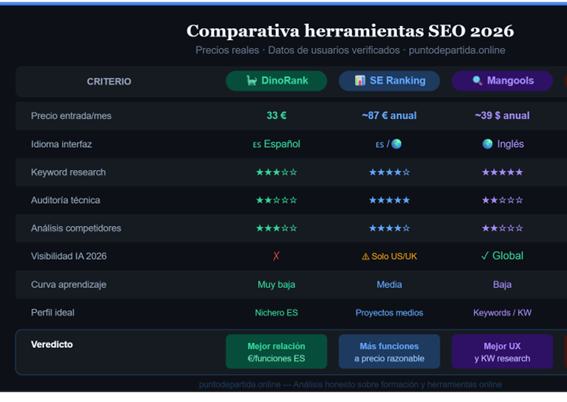This screenshot has height=402, width=567.
Task: Click the 'Muy baja' cell
Action: 276,285
